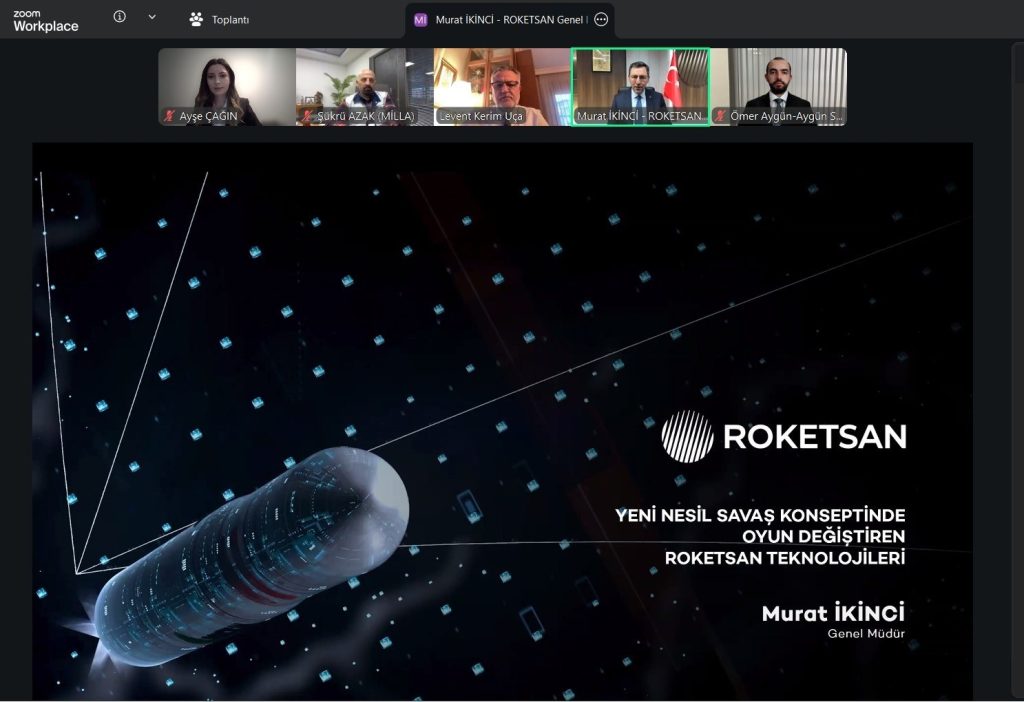Select the Murat İKİNCİ - ROKETSAN tab

pyautogui.click(x=510, y=19)
